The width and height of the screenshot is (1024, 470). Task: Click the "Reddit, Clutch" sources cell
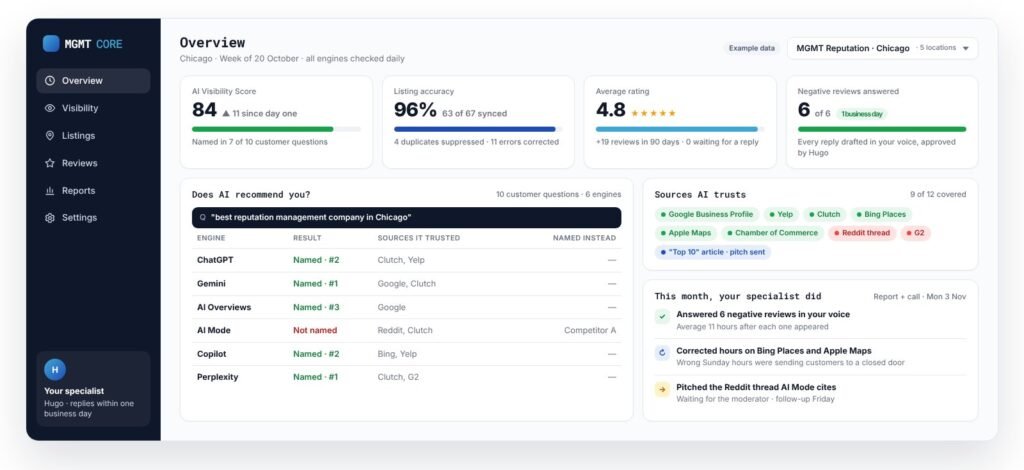[405, 330]
